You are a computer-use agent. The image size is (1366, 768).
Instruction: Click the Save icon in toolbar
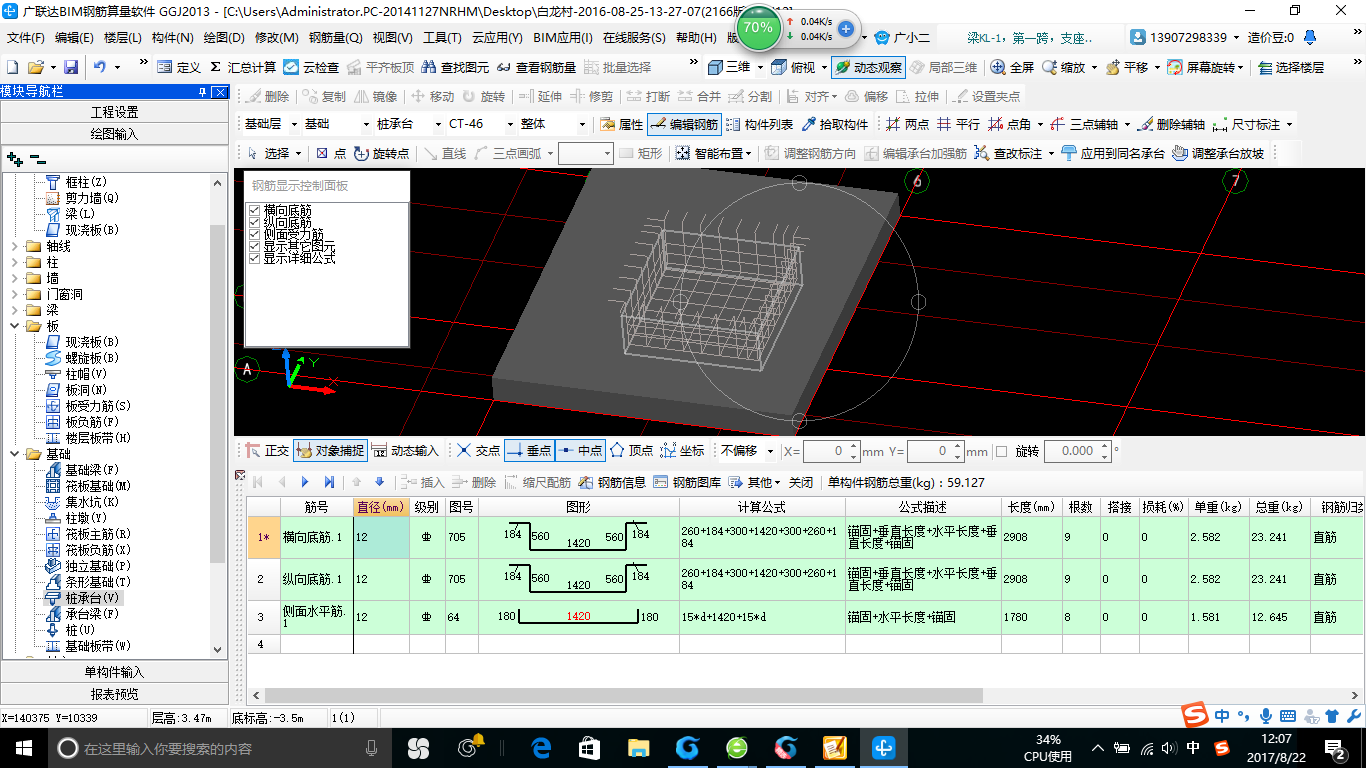click(71, 67)
